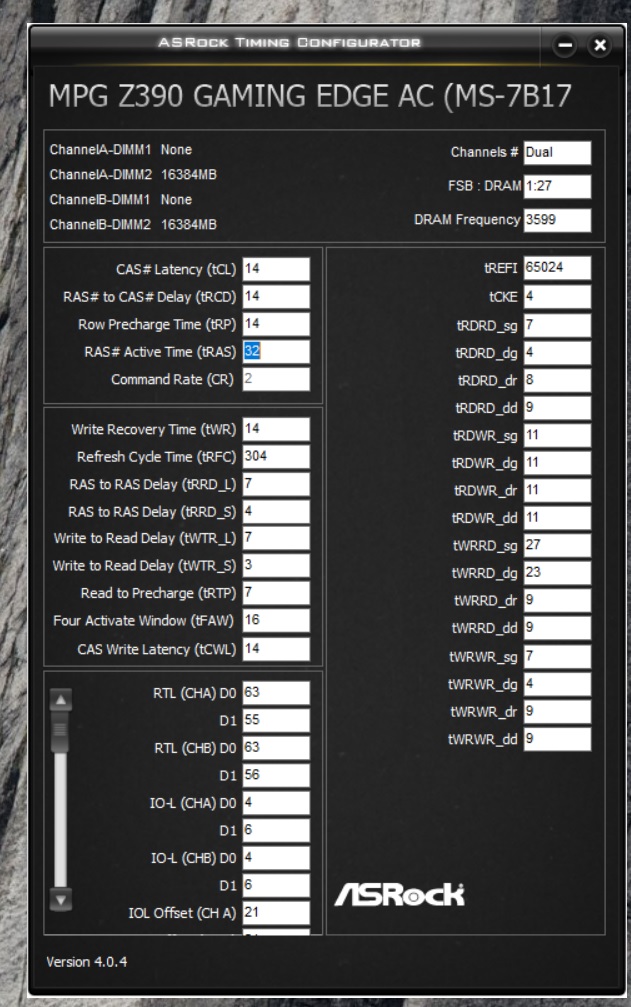The height and width of the screenshot is (1007, 631).
Task: Click the IO-L (CHA) D1 field
Action: click(x=276, y=831)
